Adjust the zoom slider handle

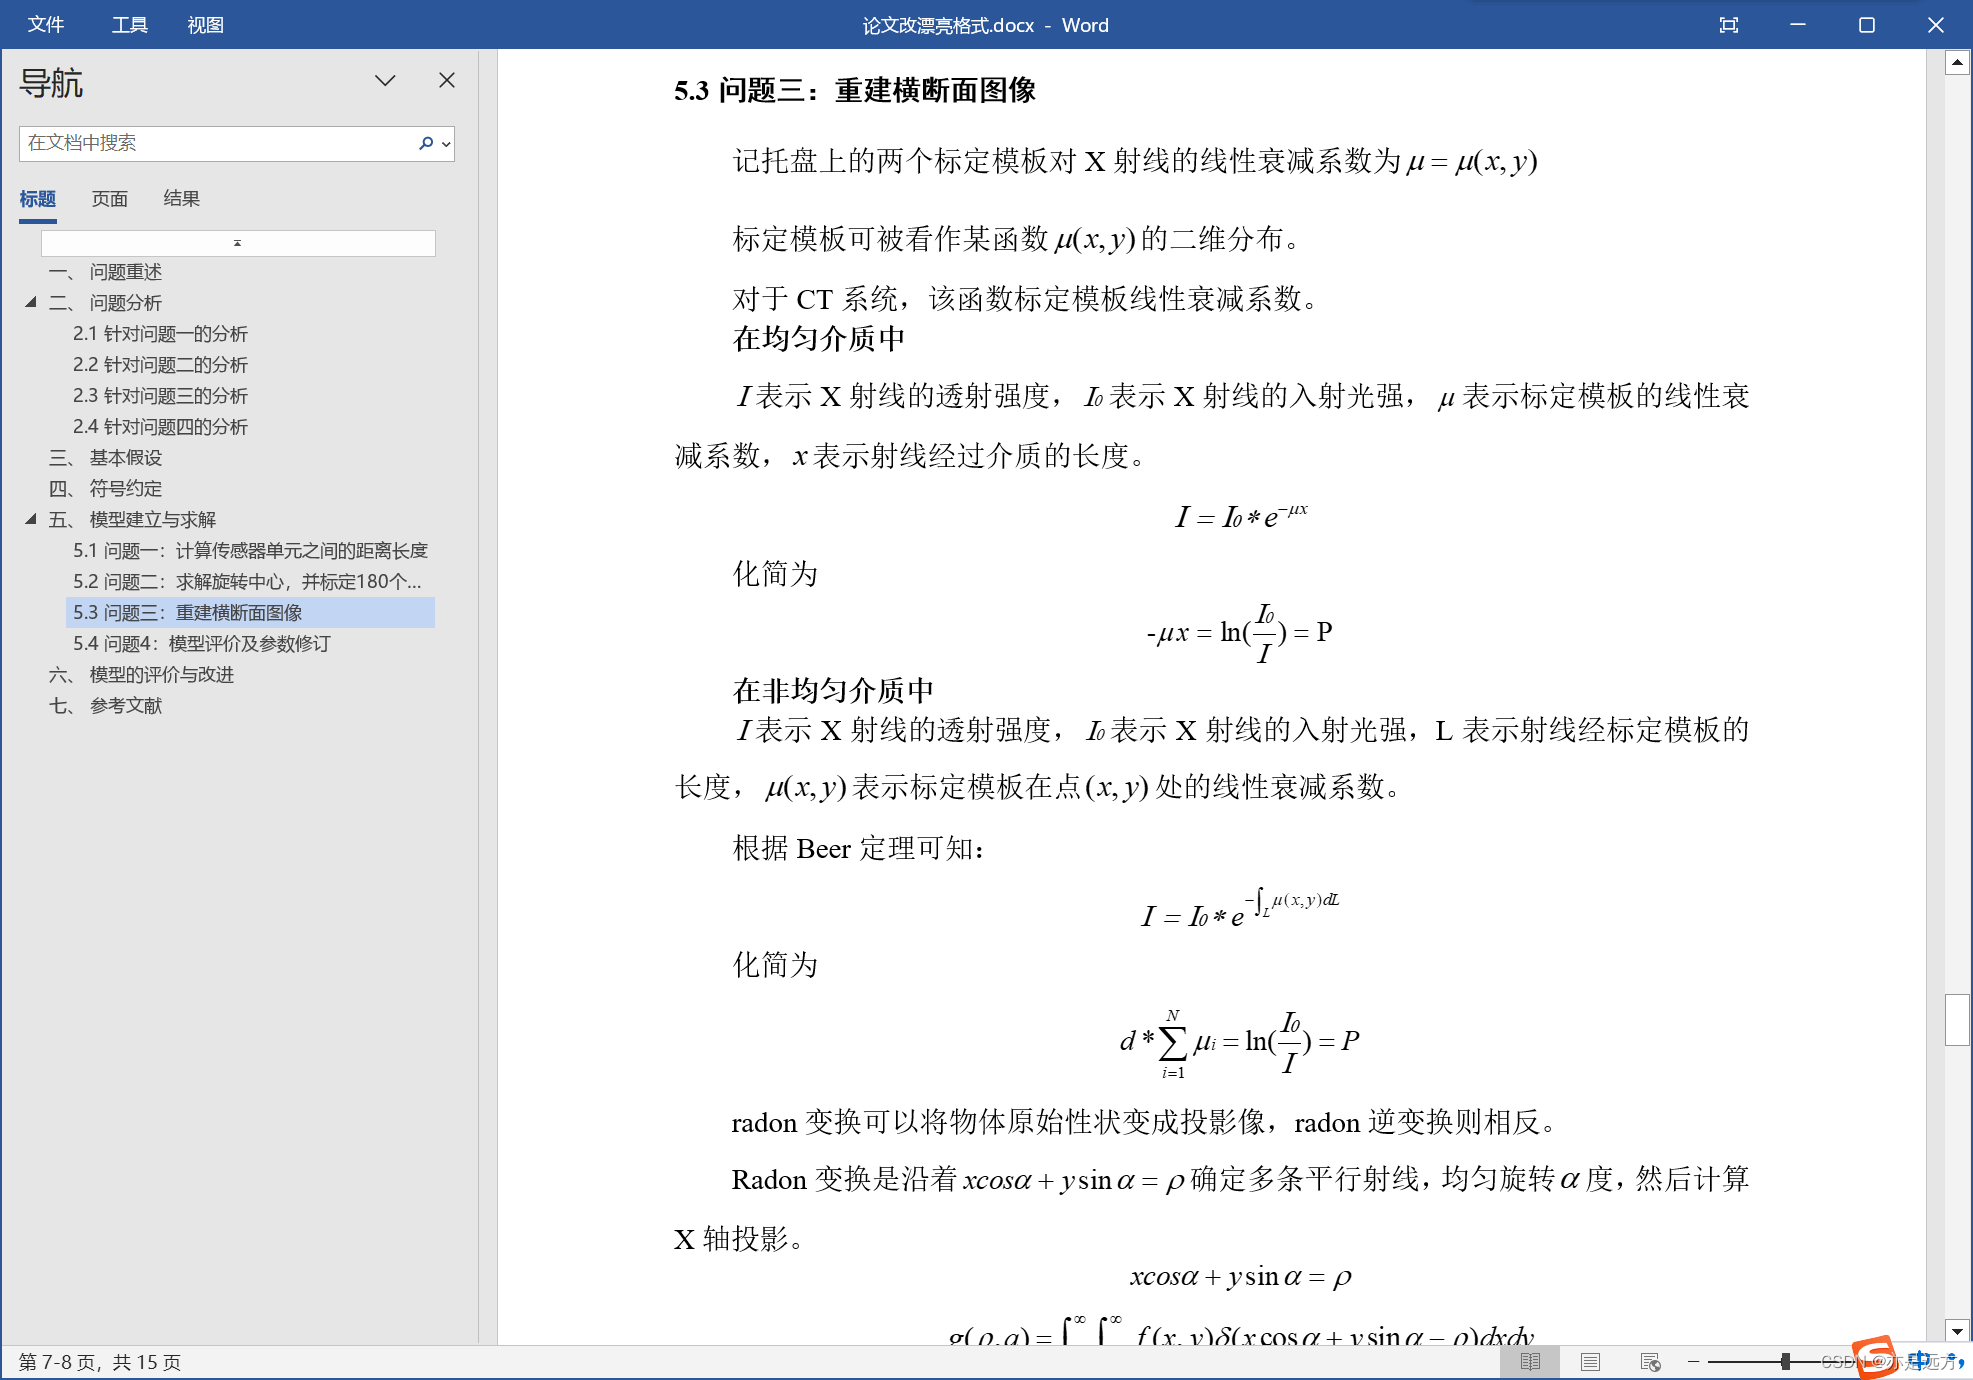tap(1785, 1361)
